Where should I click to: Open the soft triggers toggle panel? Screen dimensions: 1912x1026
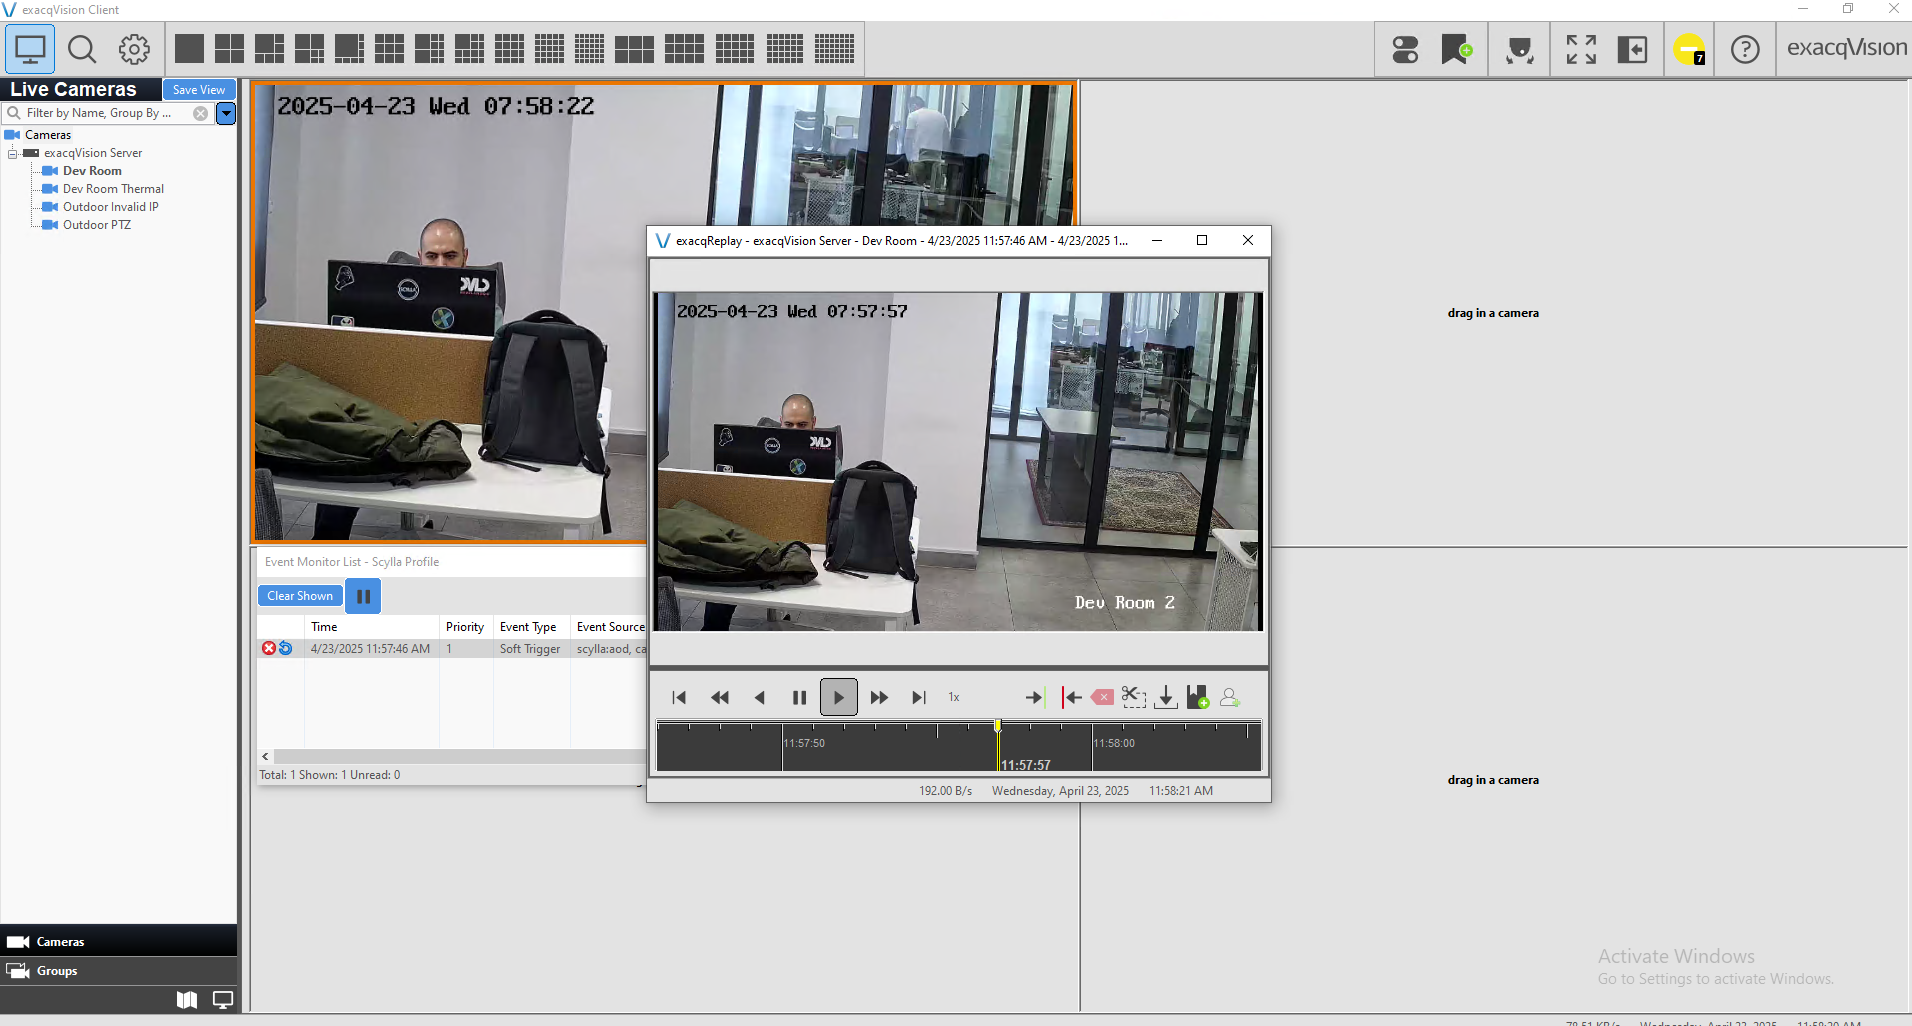[x=1405, y=49]
